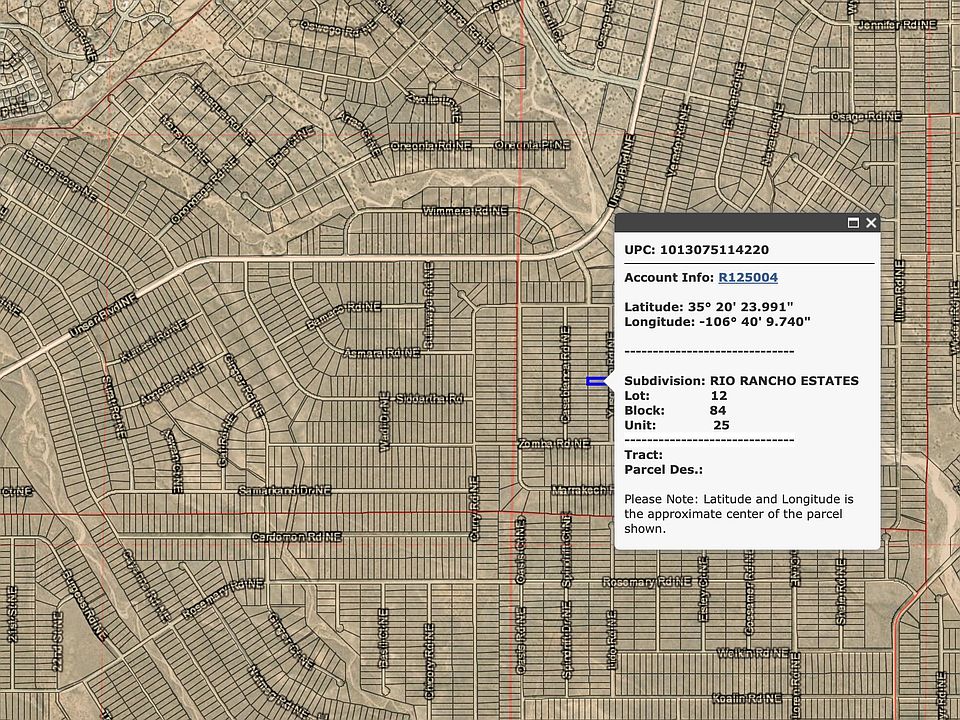Click the Unser Blvd NE label at left
The height and width of the screenshot is (720, 960).
102,315
